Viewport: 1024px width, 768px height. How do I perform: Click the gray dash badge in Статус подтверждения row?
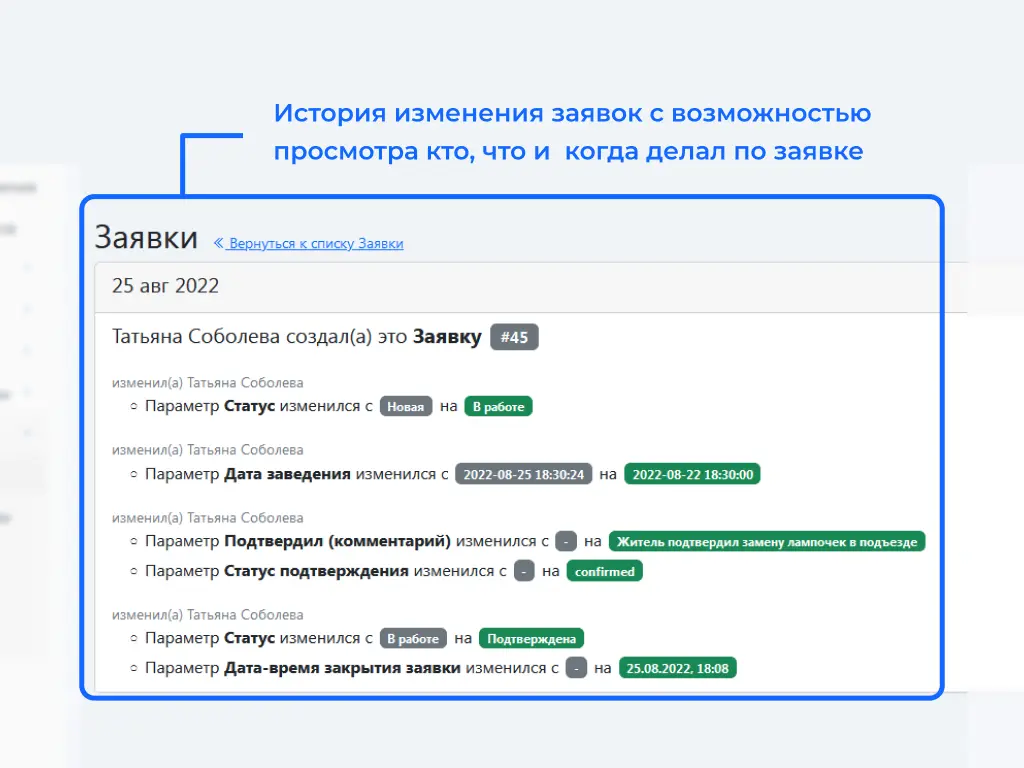tap(525, 571)
